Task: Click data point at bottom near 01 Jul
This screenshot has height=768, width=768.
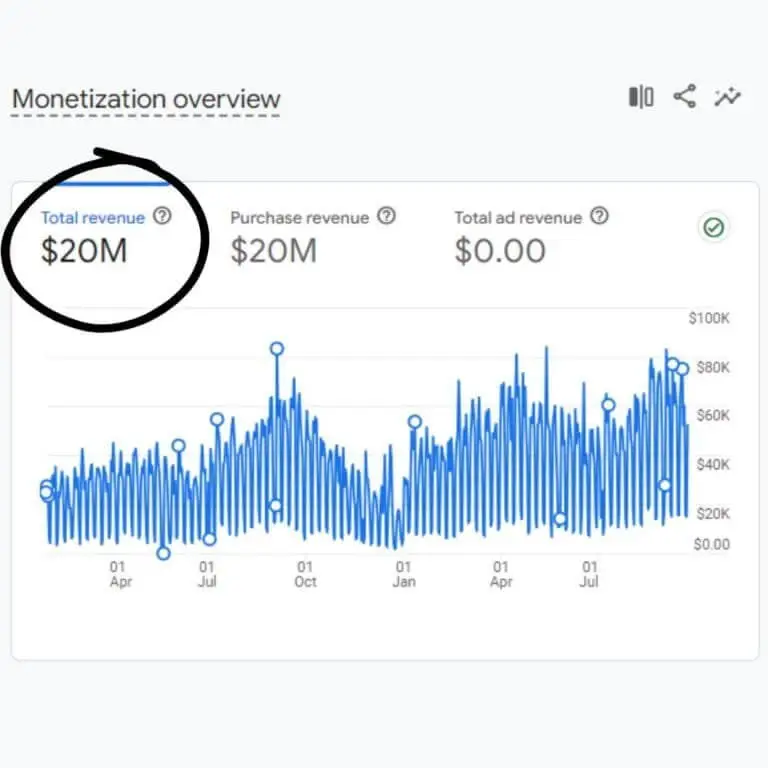Action: [209, 539]
